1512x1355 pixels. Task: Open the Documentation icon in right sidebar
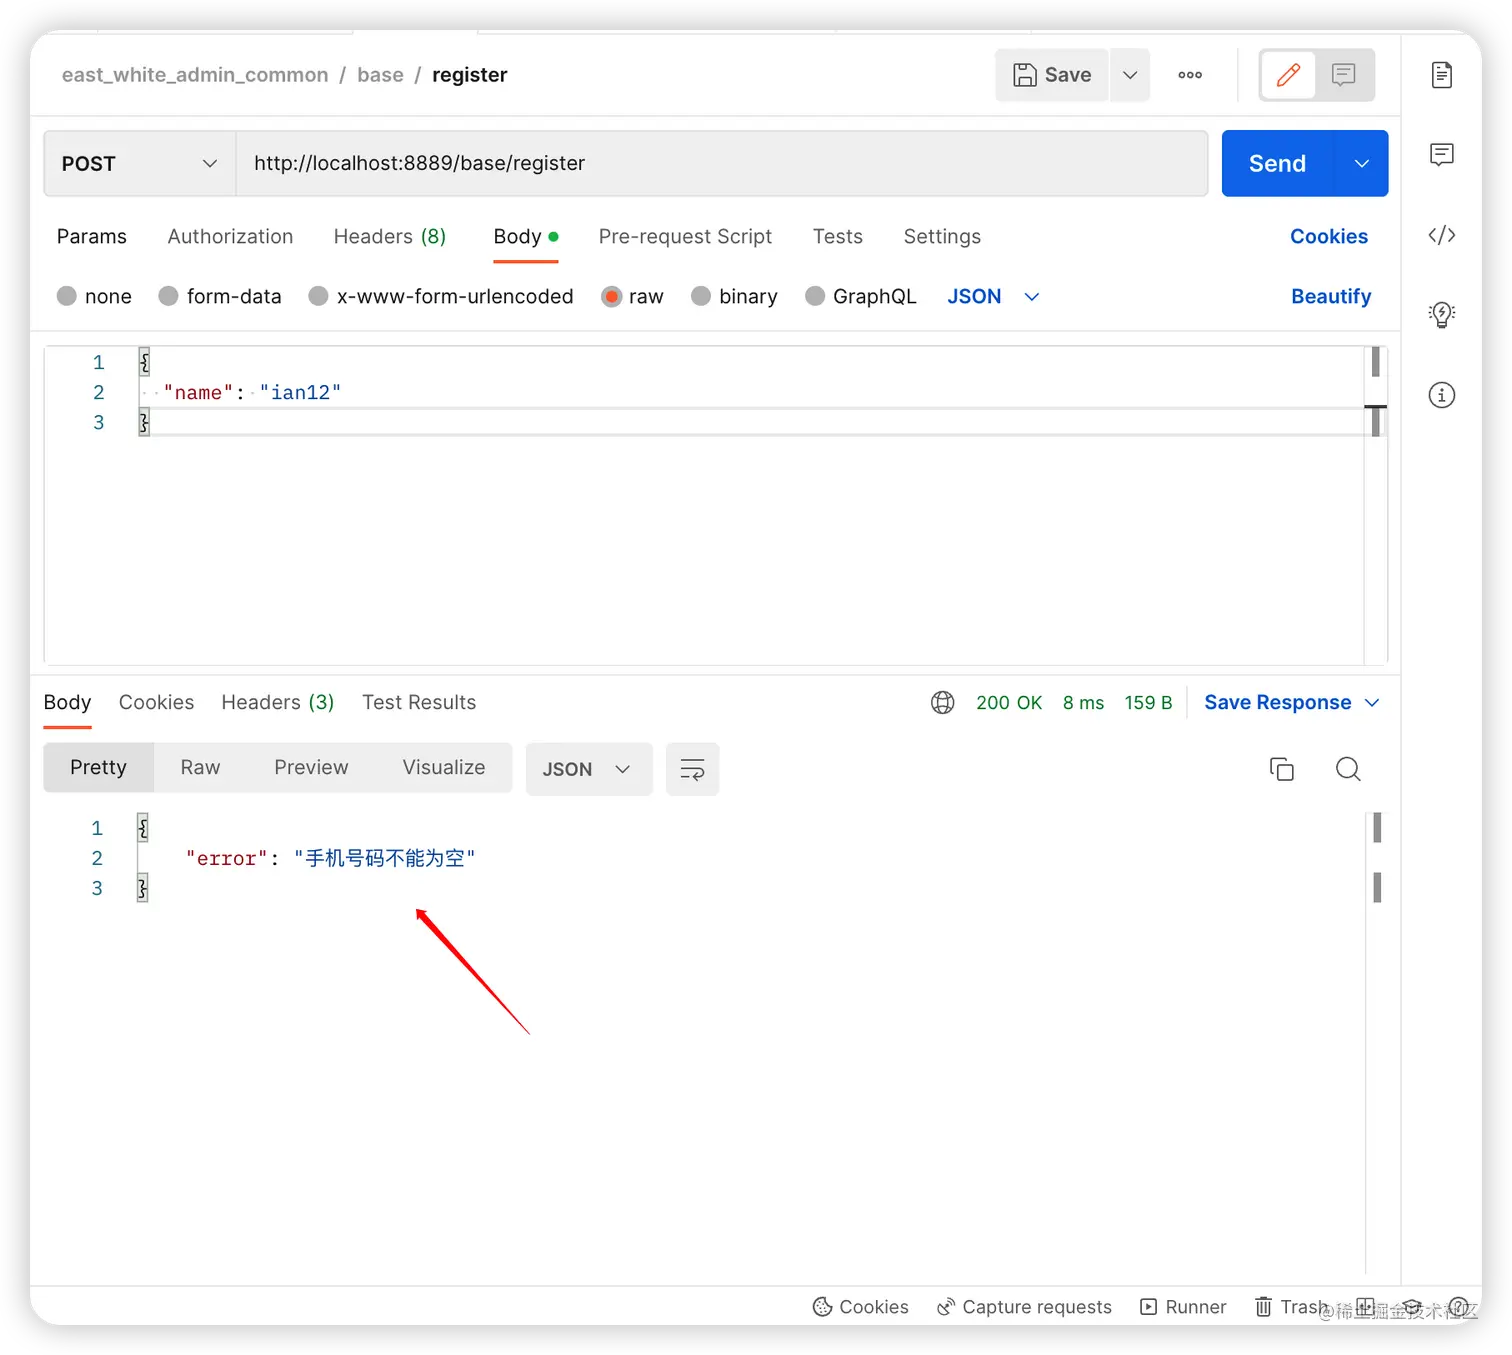click(x=1441, y=75)
